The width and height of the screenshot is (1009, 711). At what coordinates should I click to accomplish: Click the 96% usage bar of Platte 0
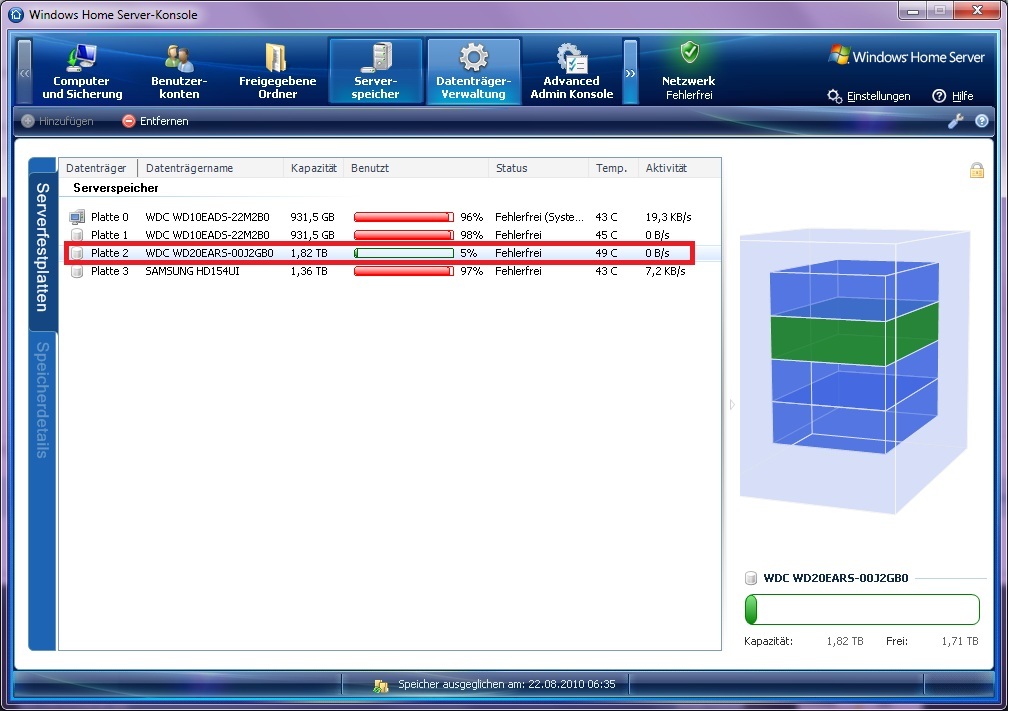click(x=403, y=217)
